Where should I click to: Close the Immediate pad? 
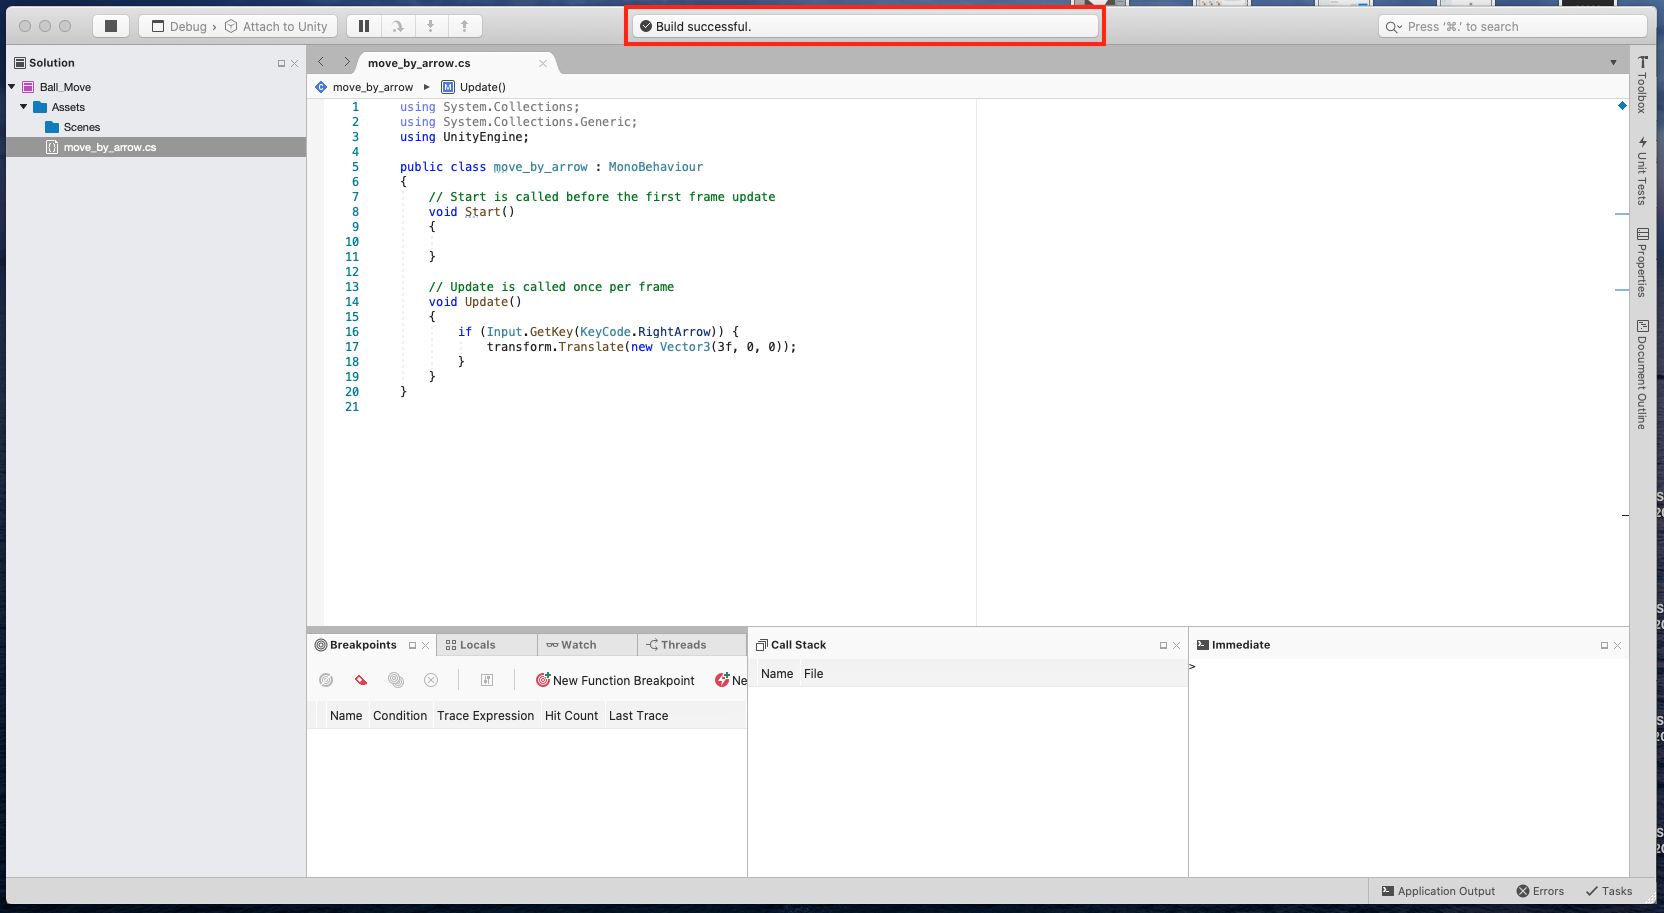tap(1617, 646)
